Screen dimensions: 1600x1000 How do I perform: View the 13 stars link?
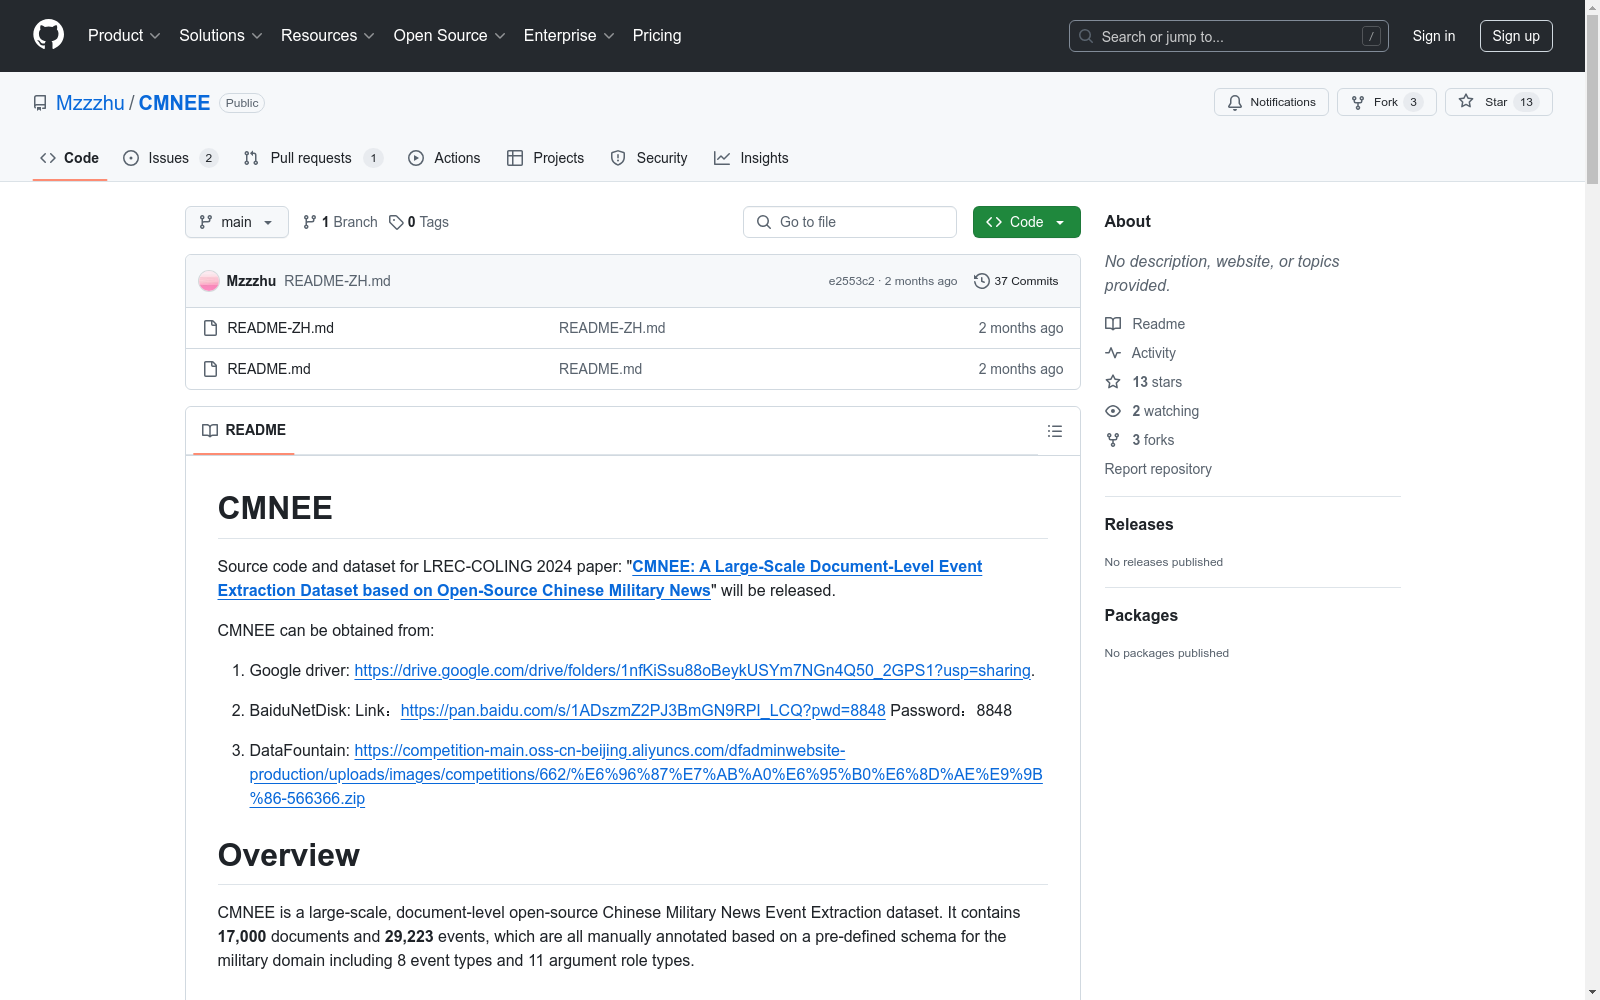click(x=1144, y=382)
